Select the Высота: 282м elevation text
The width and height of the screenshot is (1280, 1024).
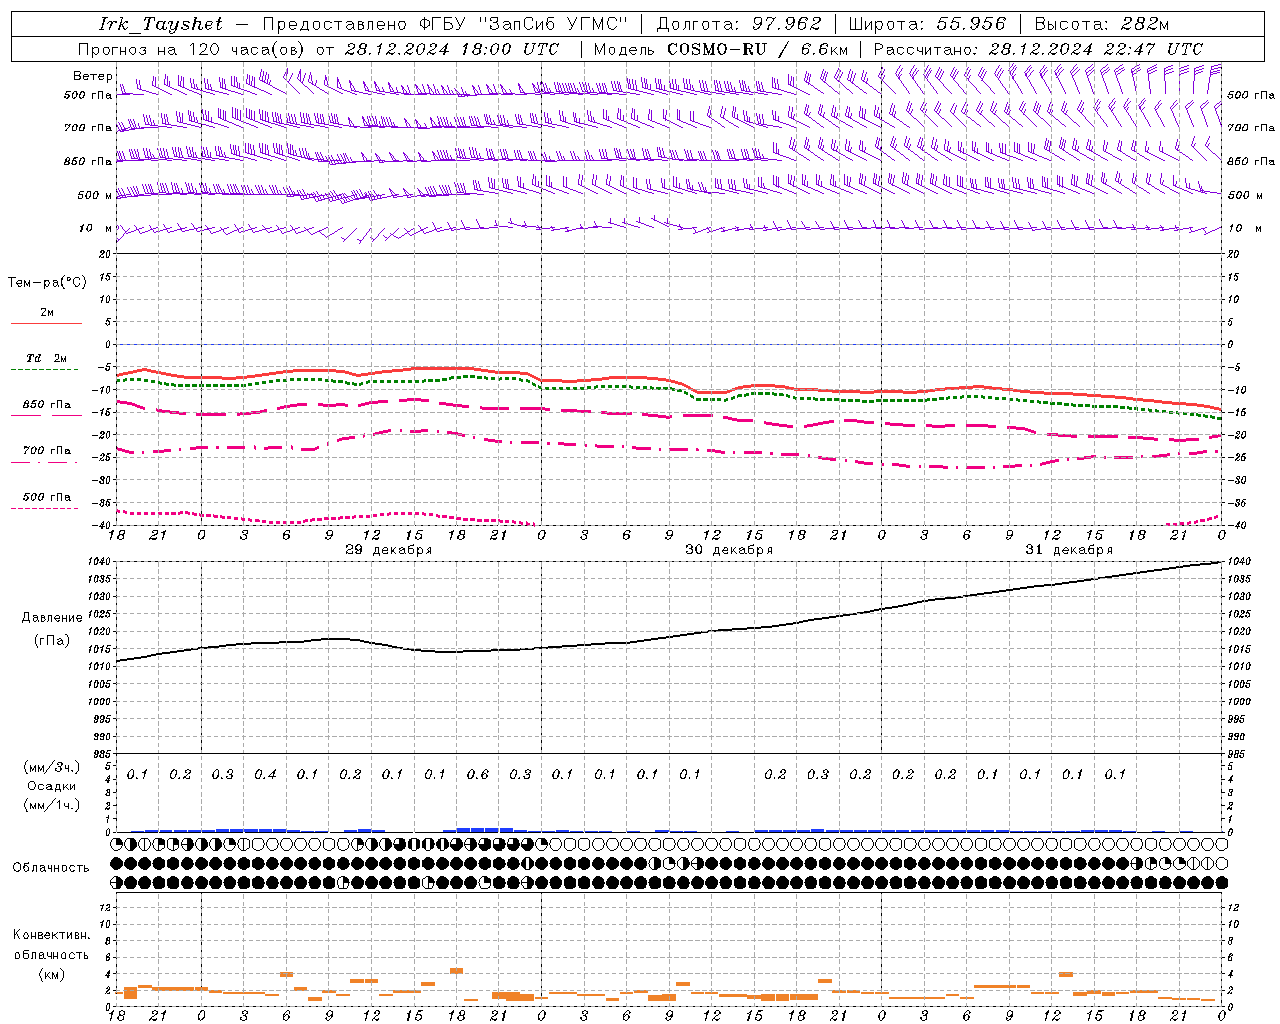pos(1102,24)
